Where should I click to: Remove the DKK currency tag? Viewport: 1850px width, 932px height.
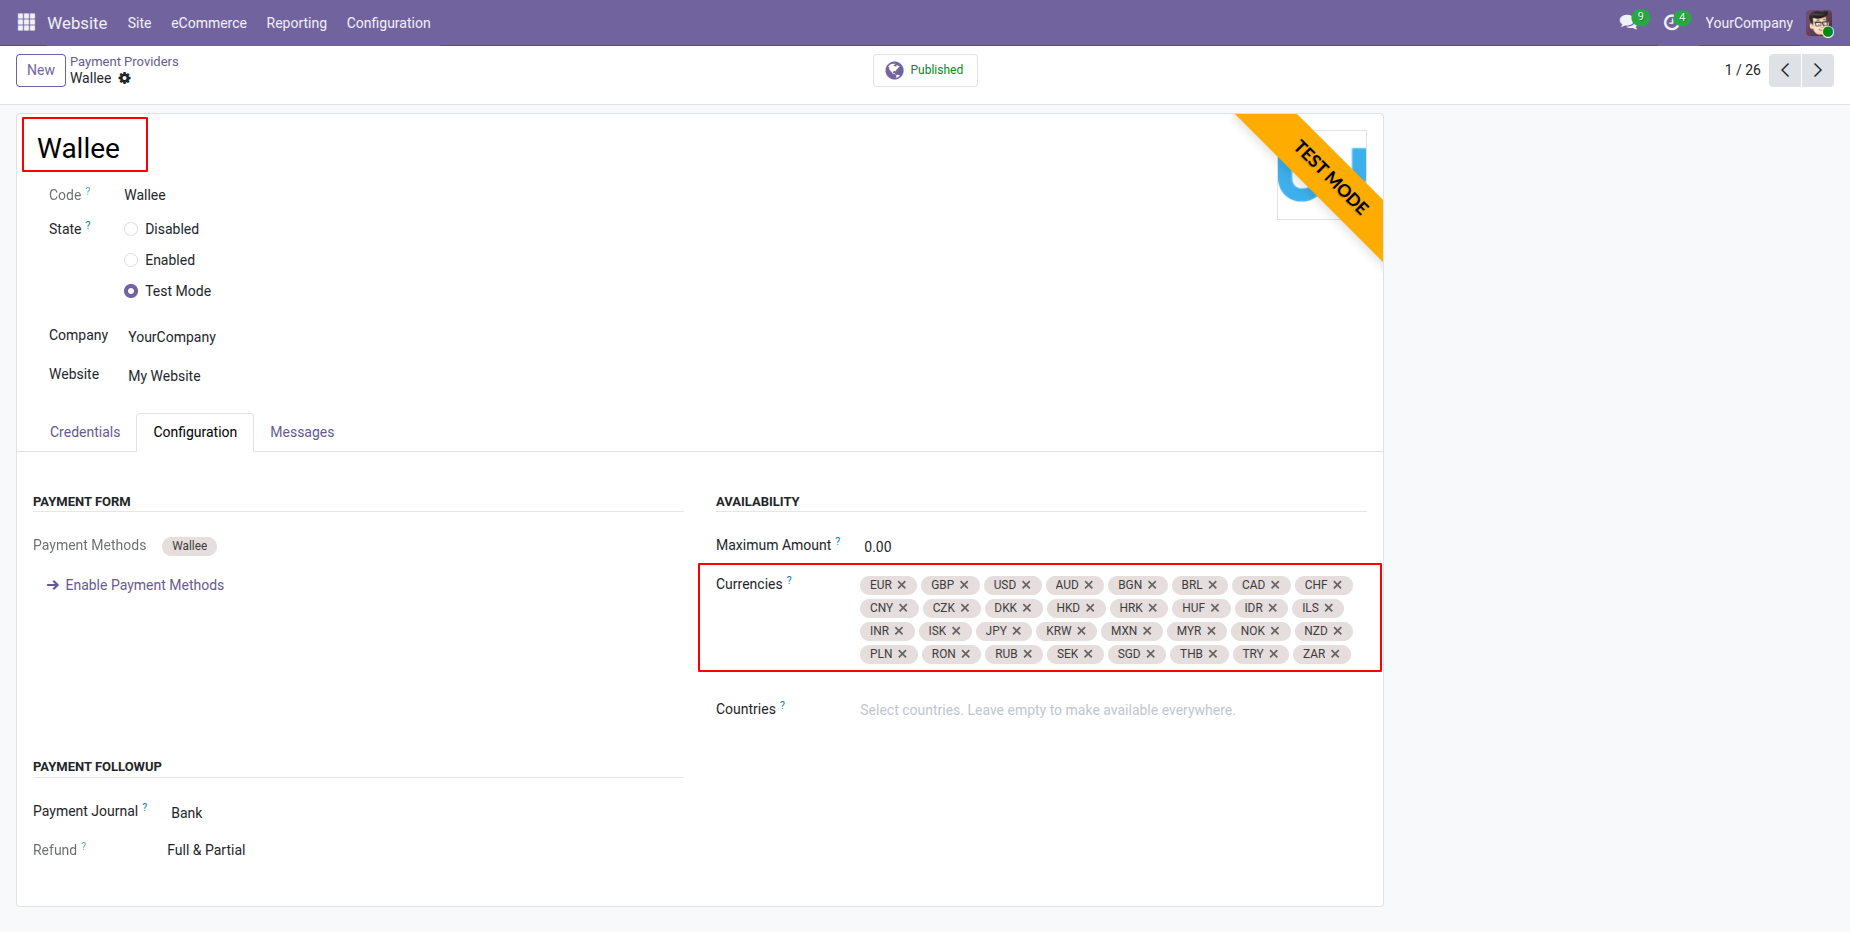pos(1027,608)
